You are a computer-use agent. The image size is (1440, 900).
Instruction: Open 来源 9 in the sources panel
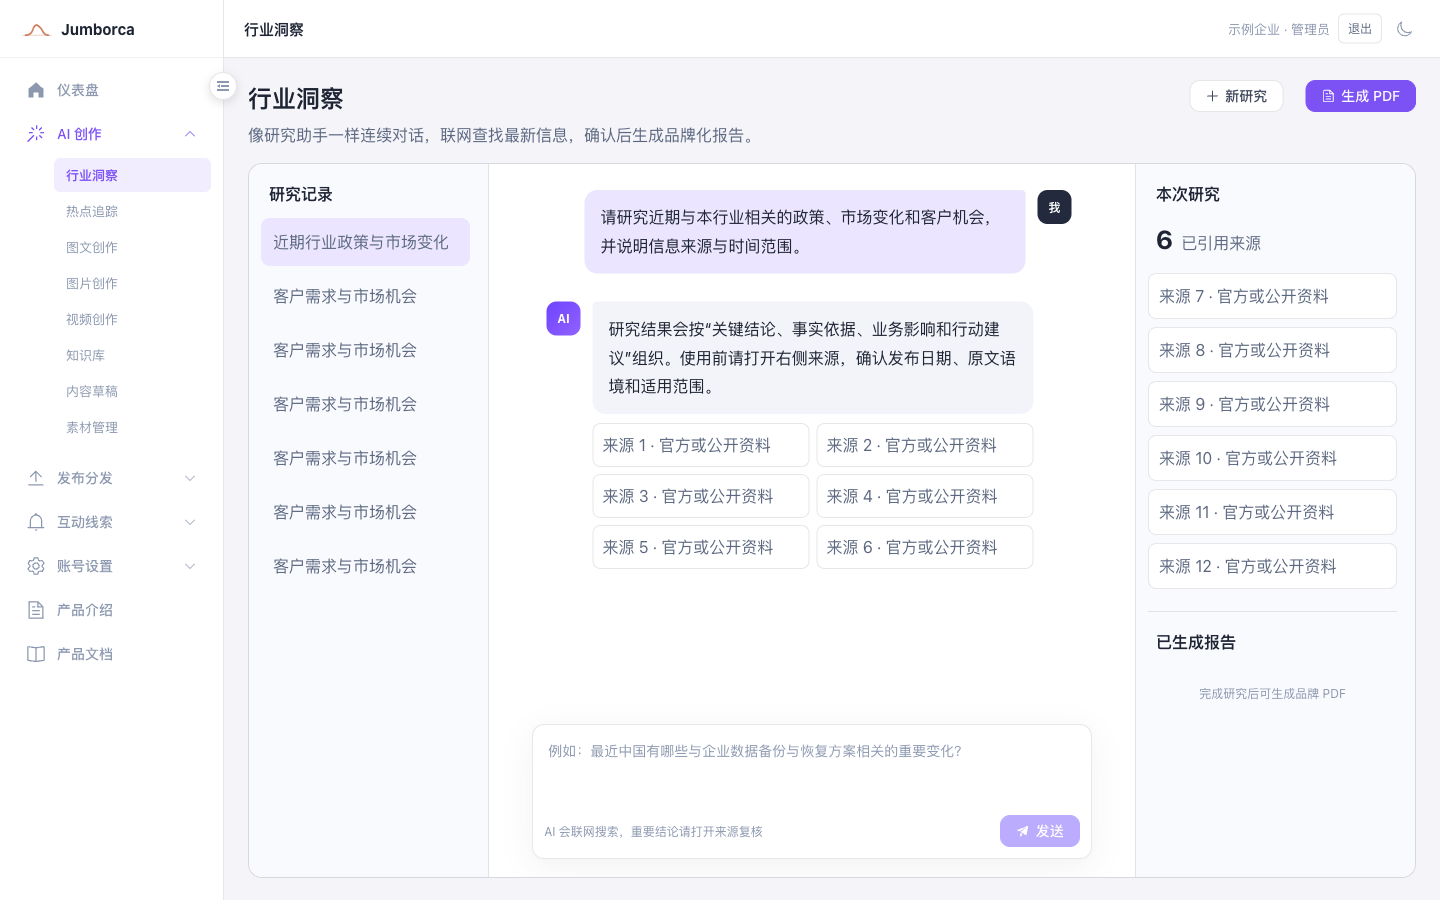tap(1272, 404)
